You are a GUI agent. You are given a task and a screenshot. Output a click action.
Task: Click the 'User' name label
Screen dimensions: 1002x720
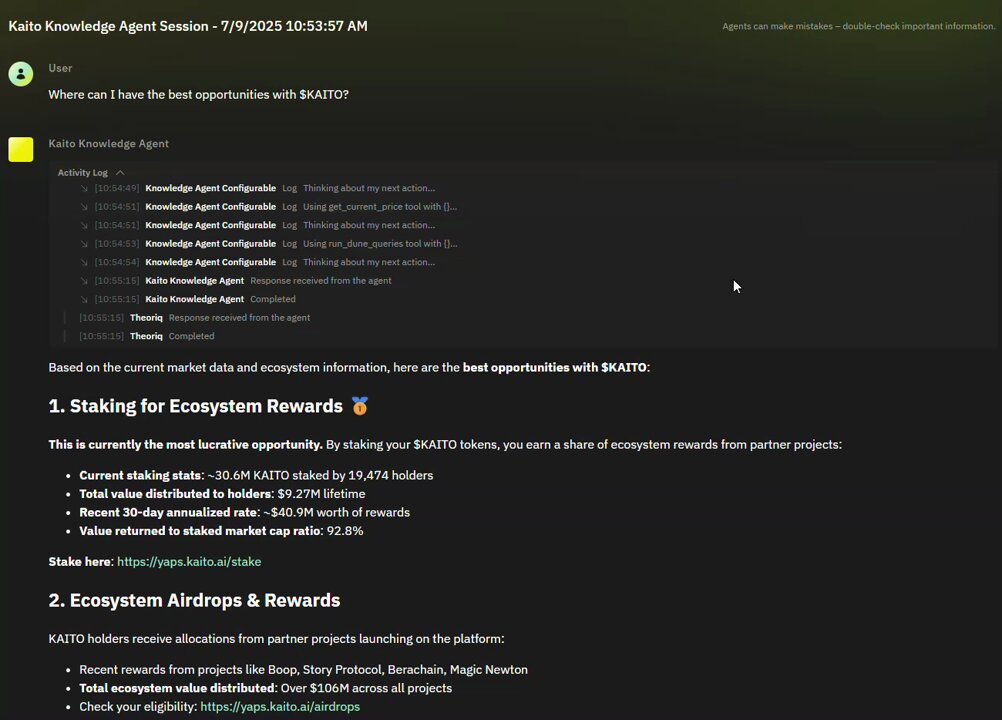point(60,68)
